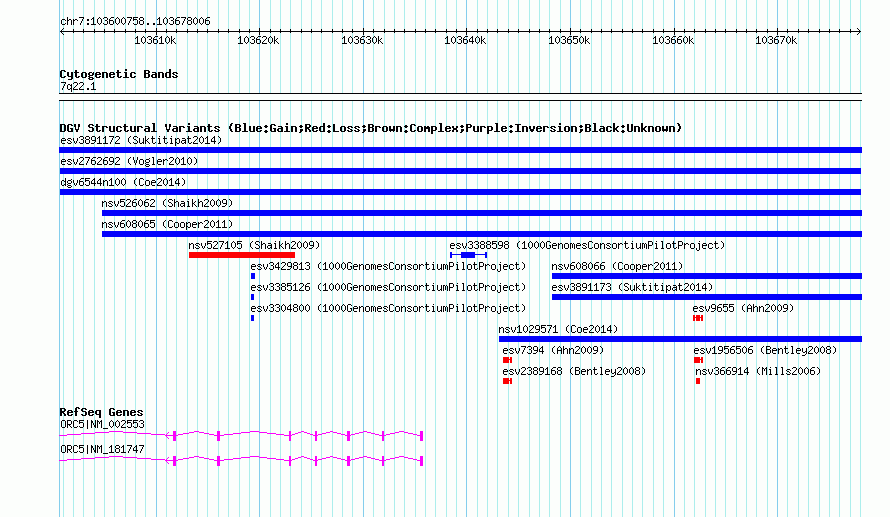Click the ORC5|NM_002553 gene label

tap(102, 424)
